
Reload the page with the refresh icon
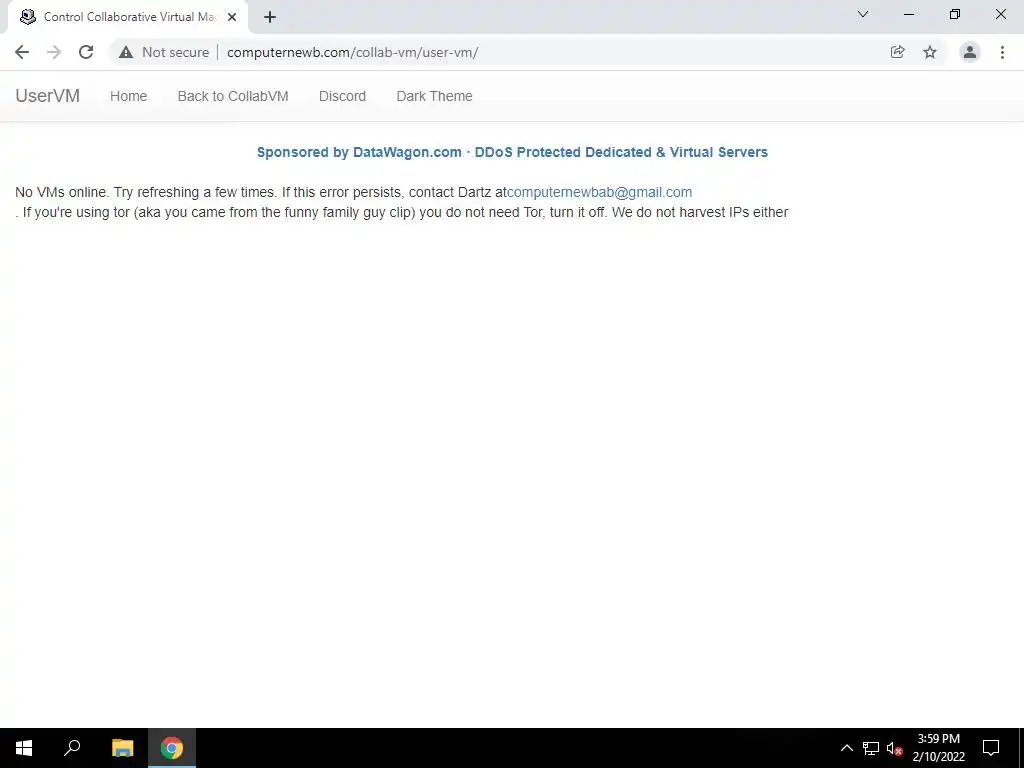coord(86,52)
